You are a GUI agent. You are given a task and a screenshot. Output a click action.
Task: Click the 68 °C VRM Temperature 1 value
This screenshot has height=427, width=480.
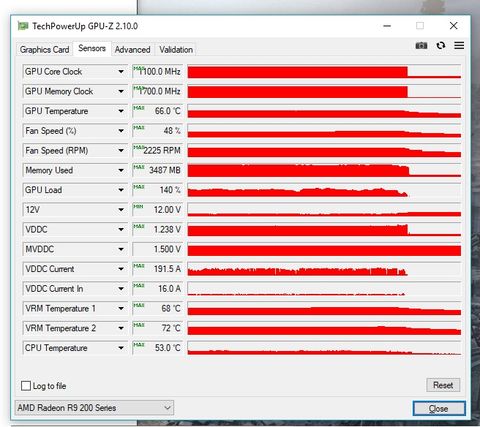point(158,308)
